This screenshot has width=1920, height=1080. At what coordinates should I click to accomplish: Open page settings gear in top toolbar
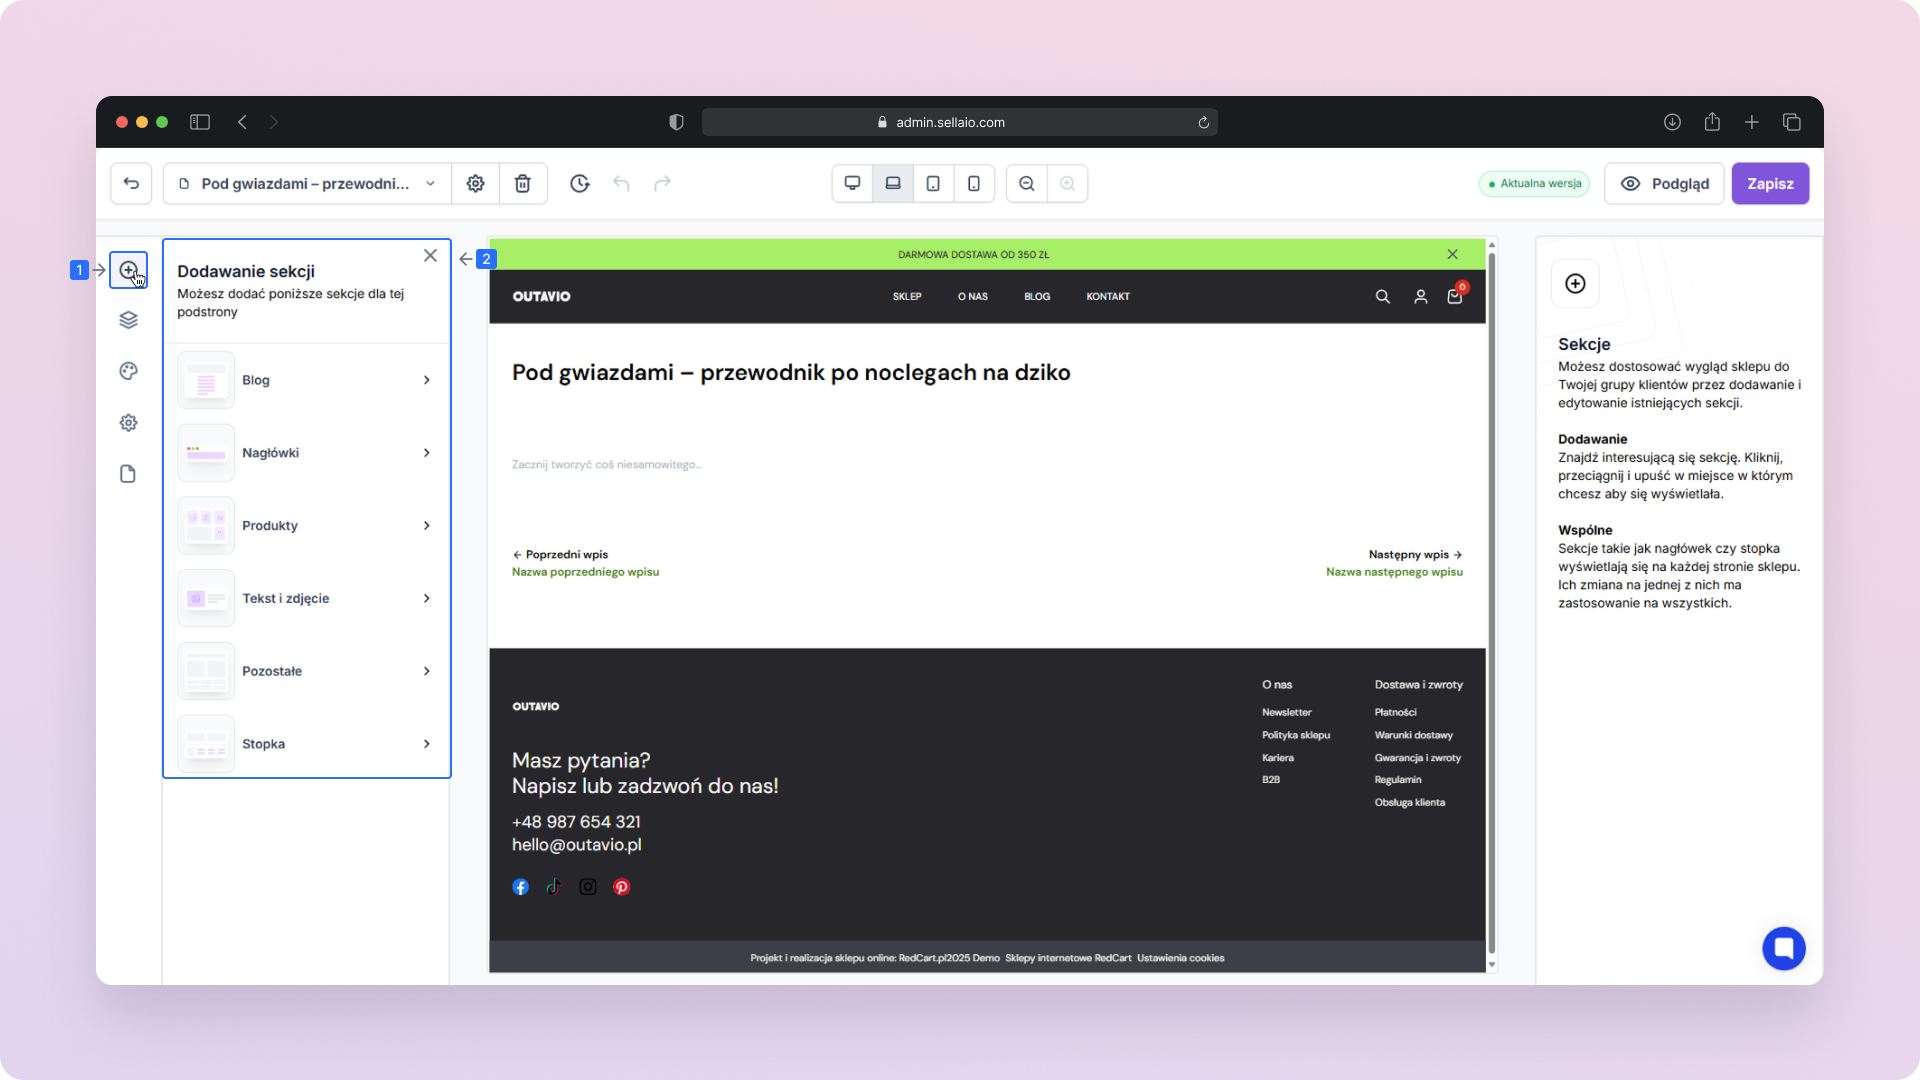476,184
